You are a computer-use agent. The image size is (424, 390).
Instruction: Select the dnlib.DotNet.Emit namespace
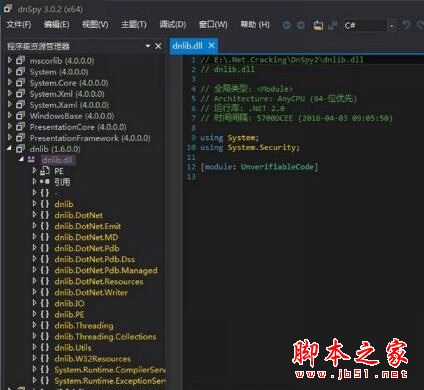88,226
